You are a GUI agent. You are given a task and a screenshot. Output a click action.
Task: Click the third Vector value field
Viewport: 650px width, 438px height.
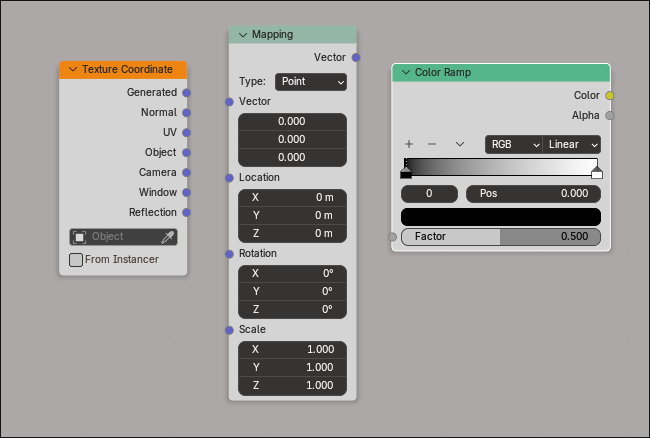click(x=292, y=157)
